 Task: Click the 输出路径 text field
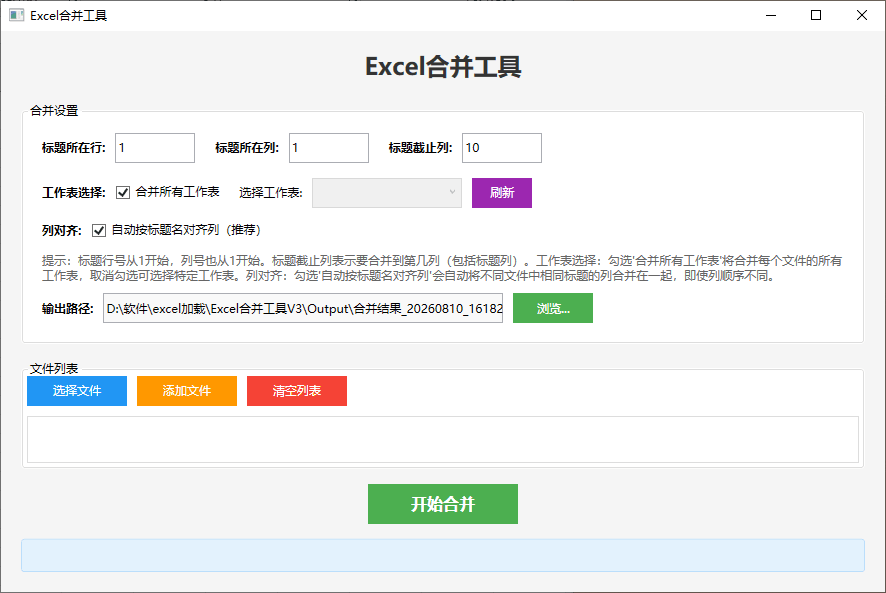[x=303, y=308]
